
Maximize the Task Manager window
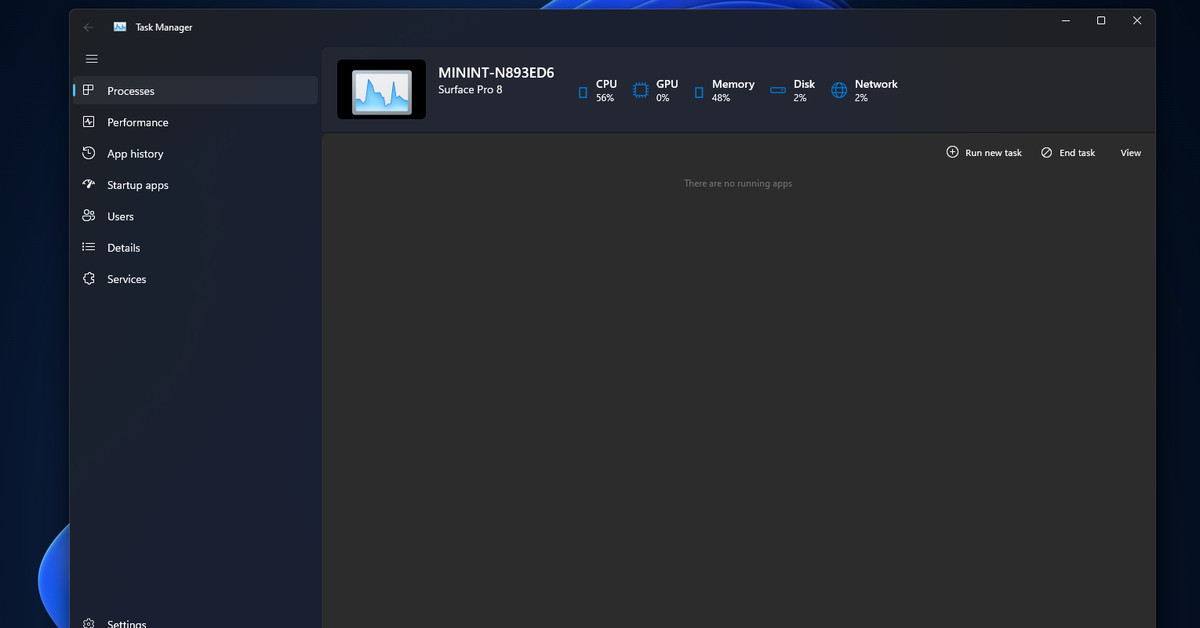click(1101, 21)
